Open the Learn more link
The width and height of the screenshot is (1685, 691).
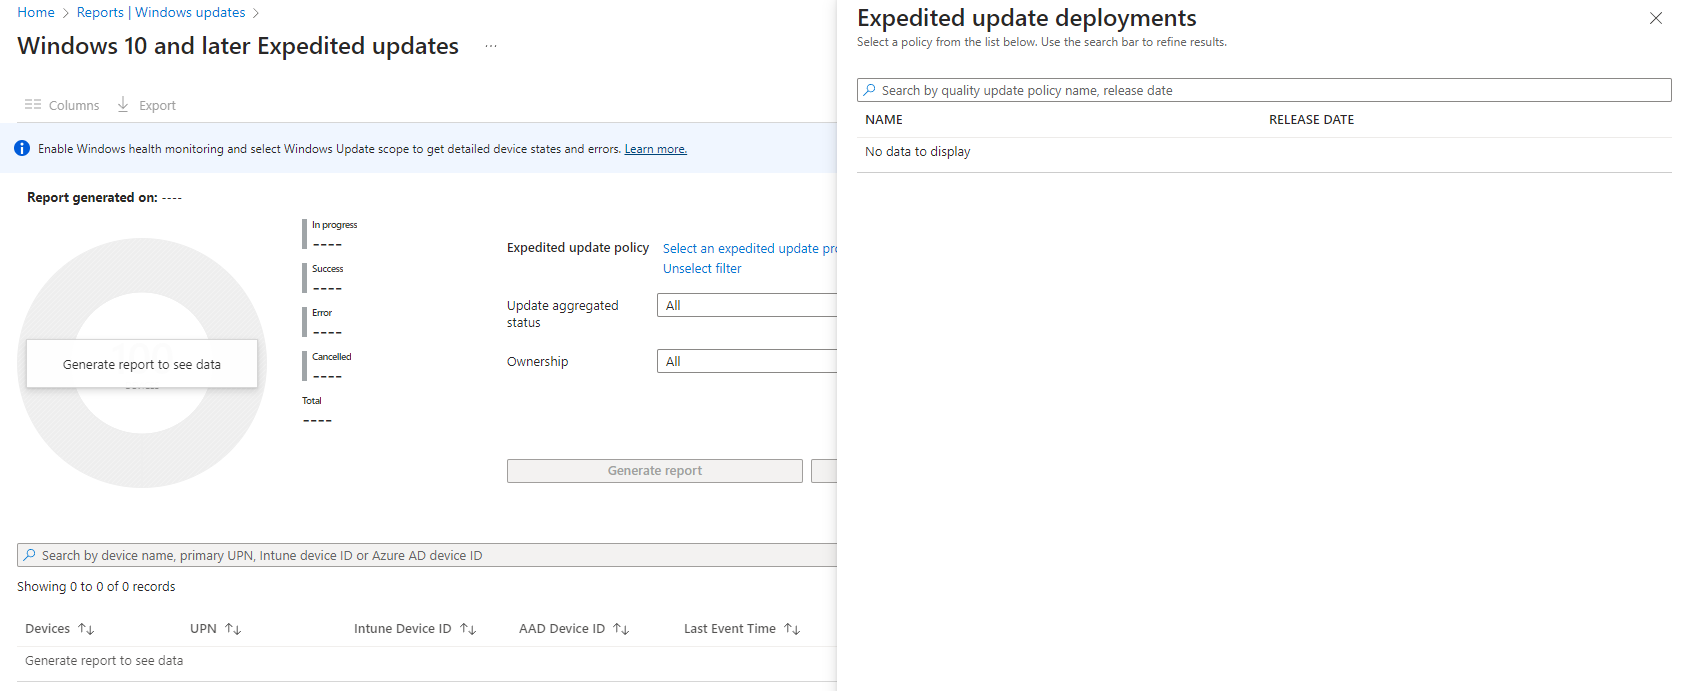[x=656, y=149]
